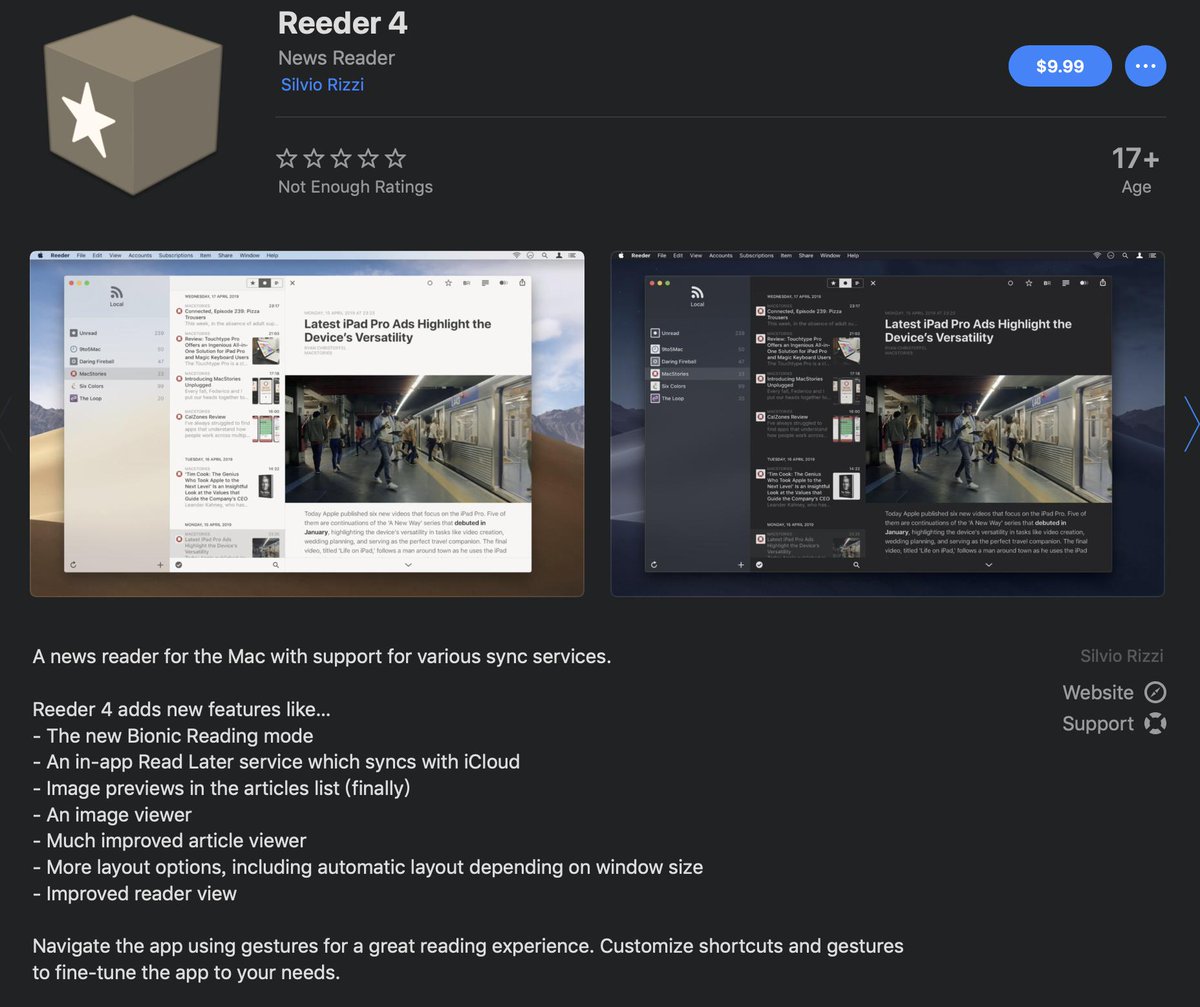The height and width of the screenshot is (1007, 1200).
Task: Click the plus icon in light screenshot
Action: (x=160, y=565)
